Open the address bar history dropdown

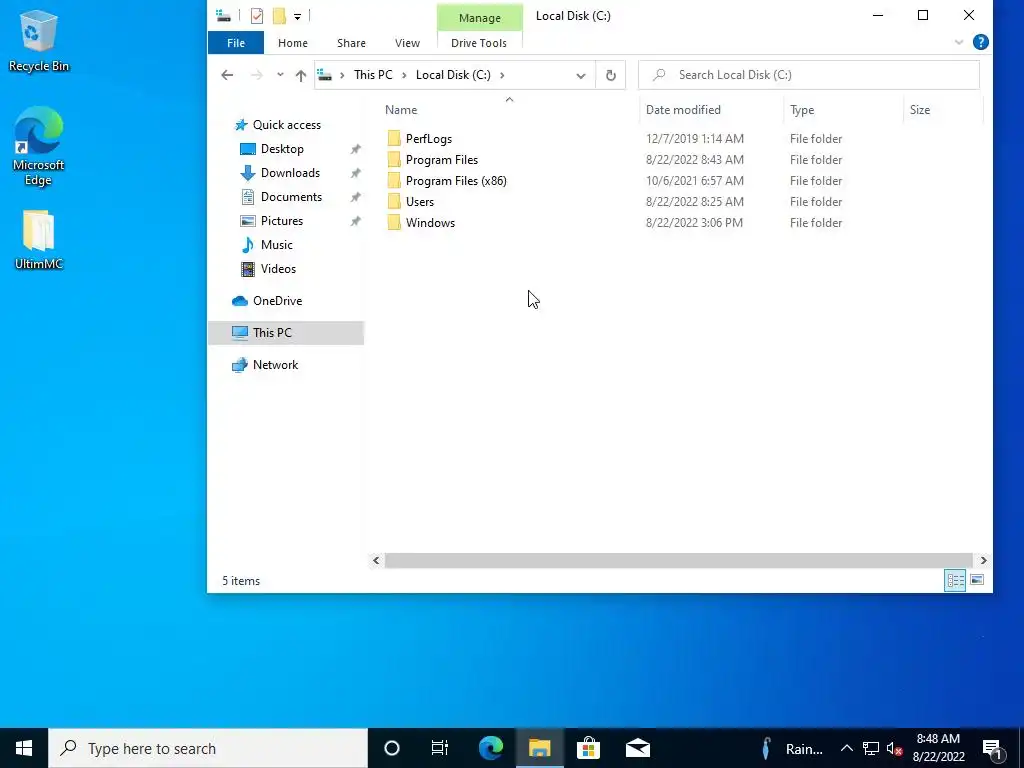tap(581, 76)
